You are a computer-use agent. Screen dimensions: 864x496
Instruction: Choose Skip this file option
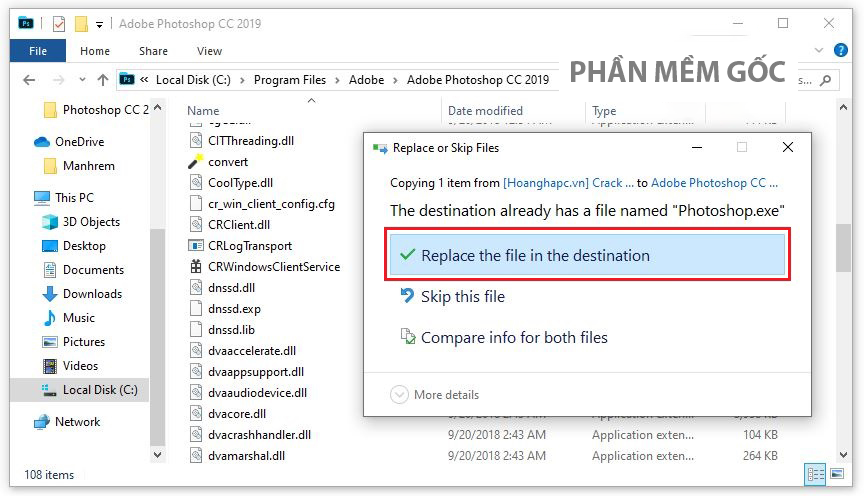(462, 296)
